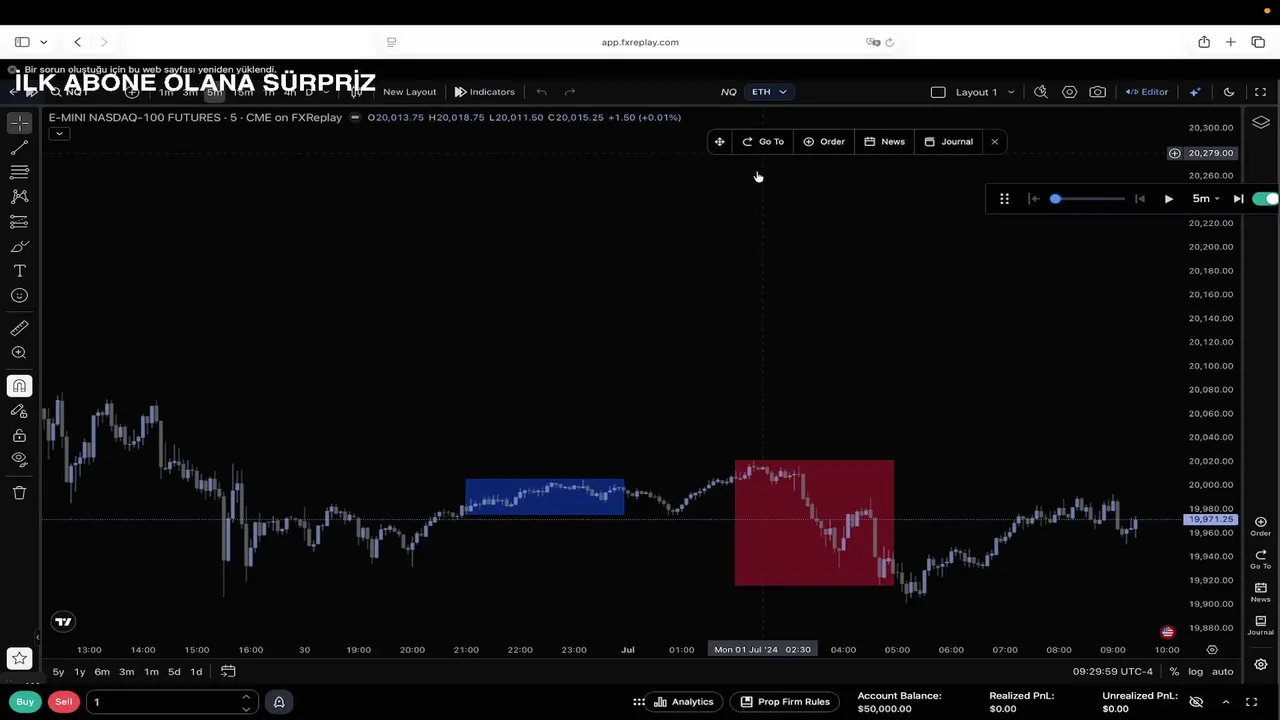Open Order from right sidebar
The width and height of the screenshot is (1280, 720).
tap(1260, 526)
